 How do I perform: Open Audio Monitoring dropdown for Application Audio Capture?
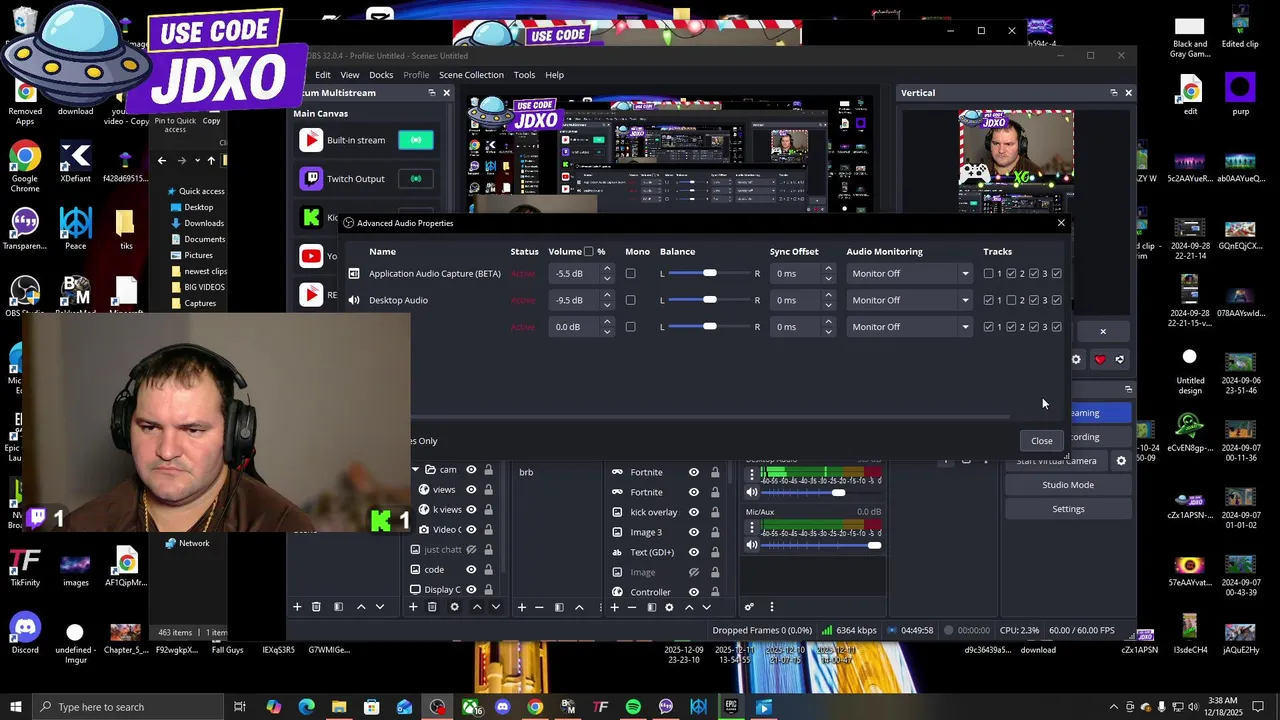coord(910,274)
